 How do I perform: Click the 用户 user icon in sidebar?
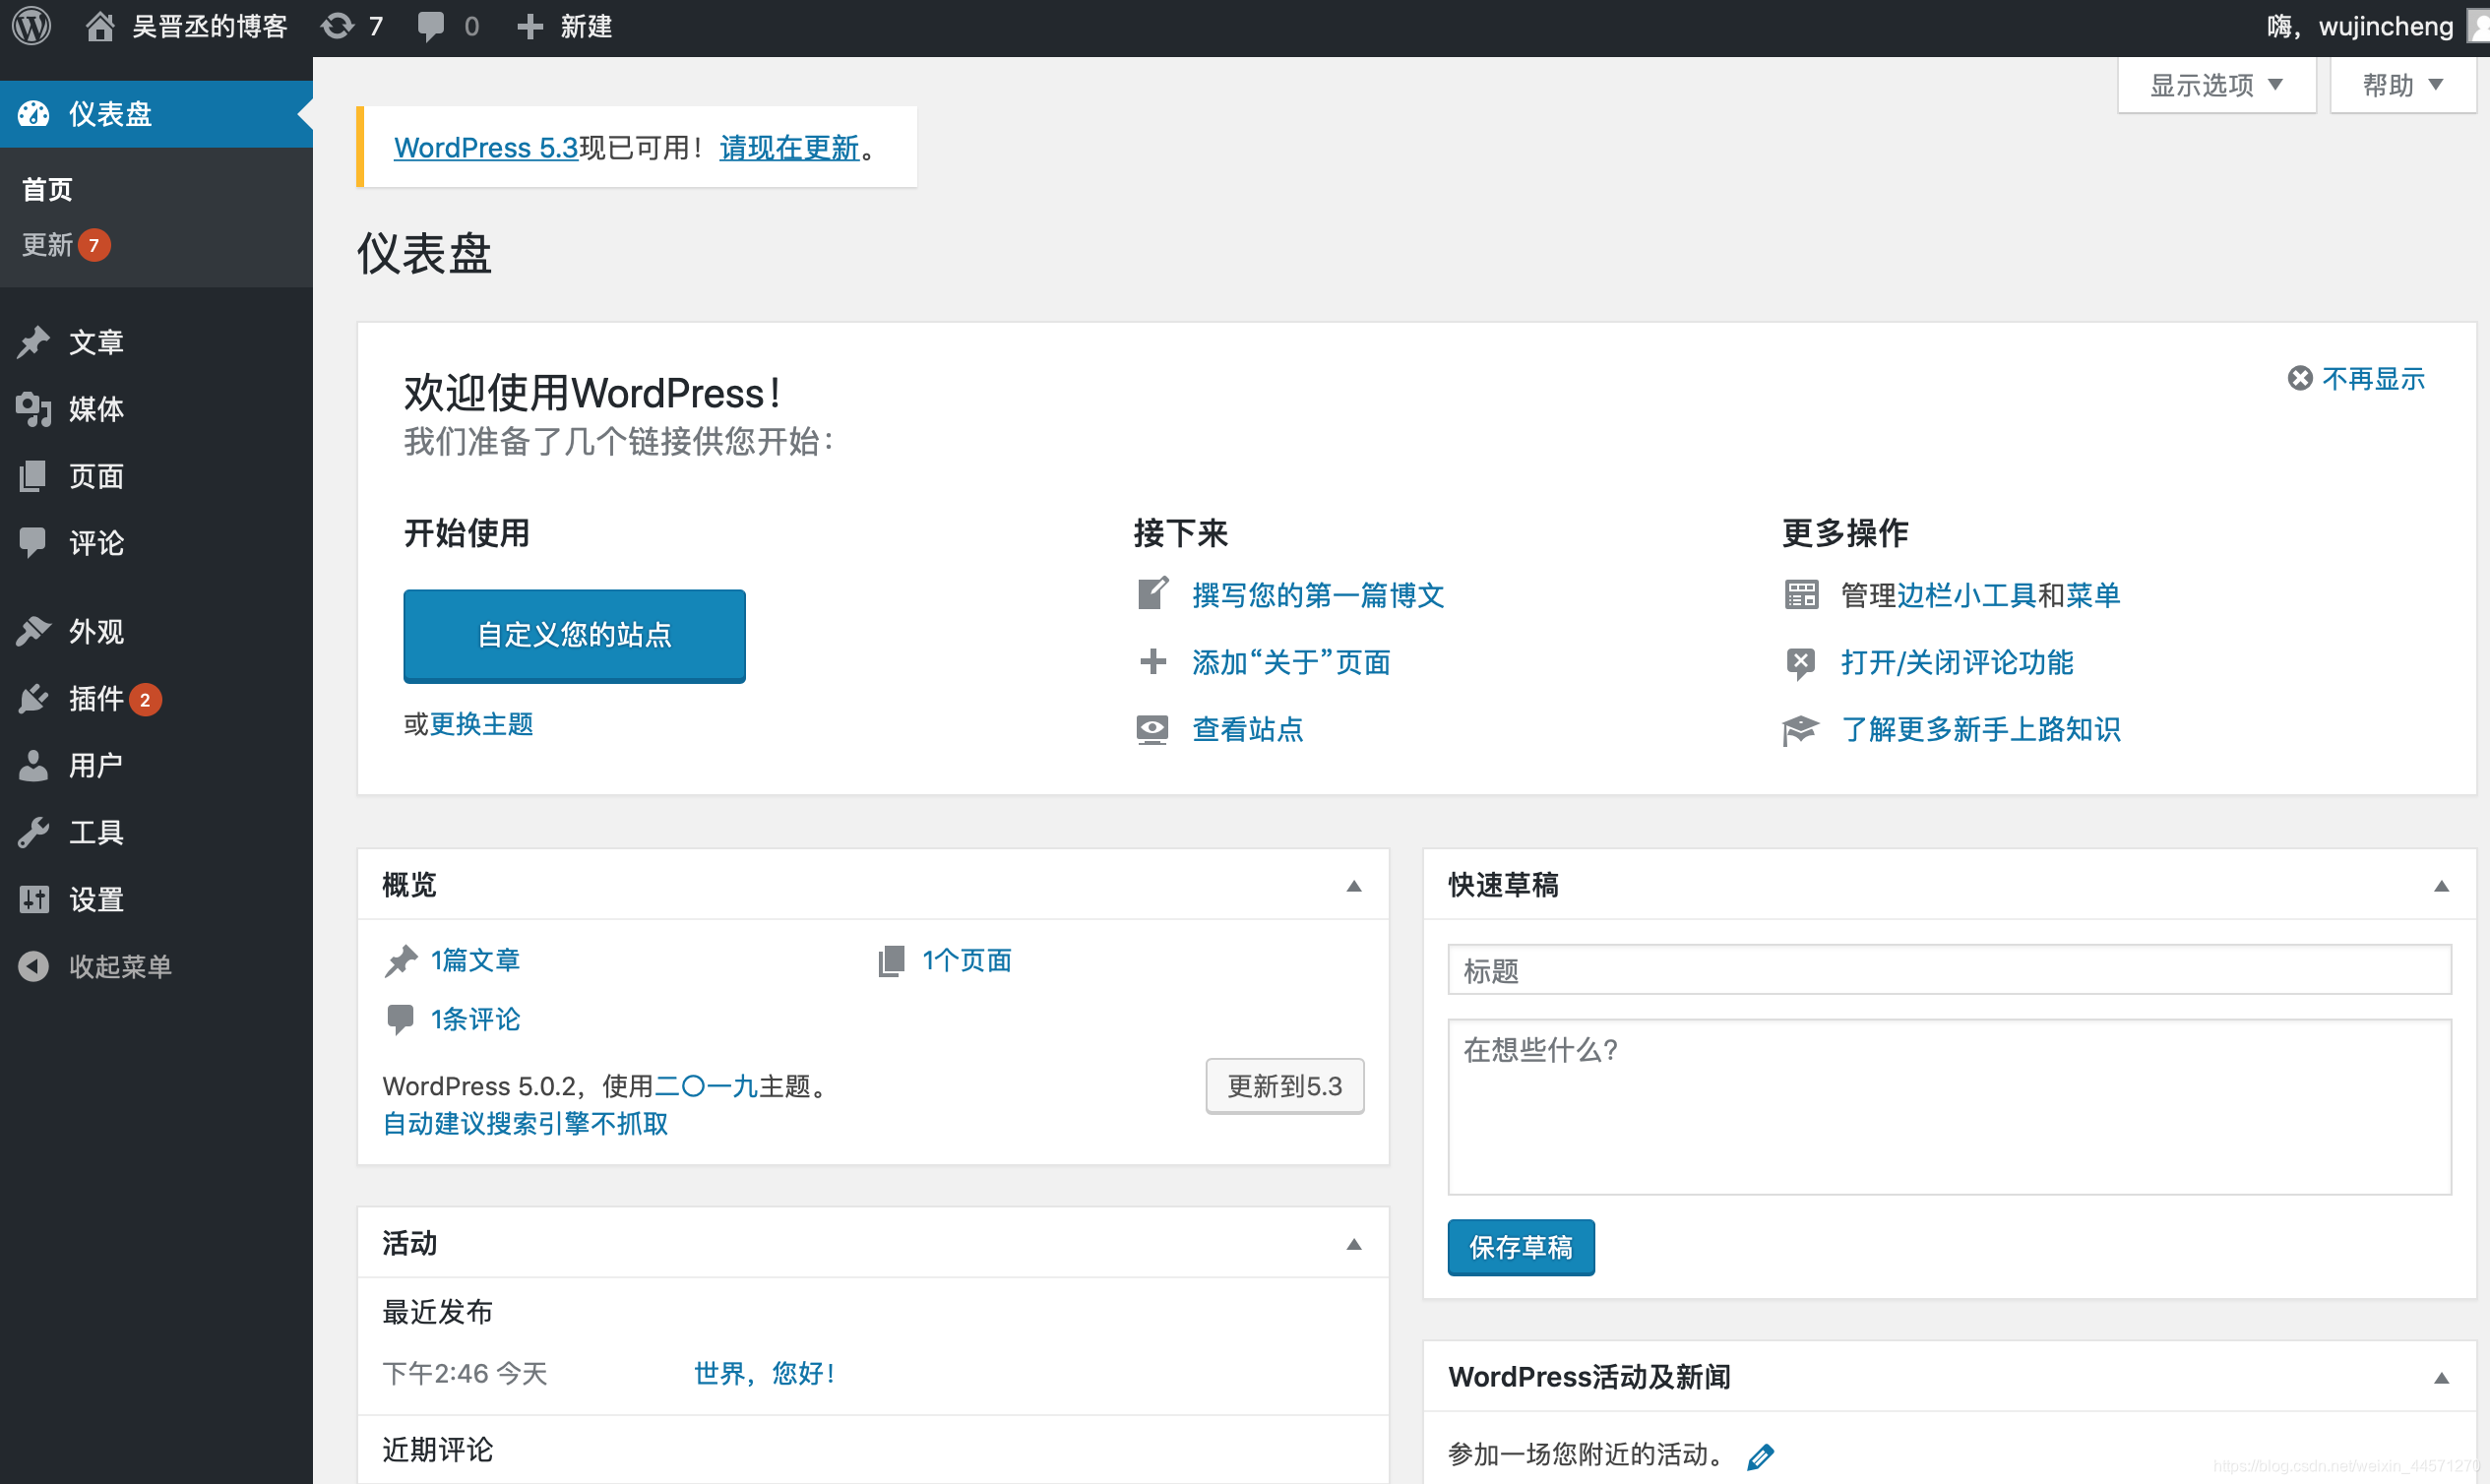[x=33, y=765]
